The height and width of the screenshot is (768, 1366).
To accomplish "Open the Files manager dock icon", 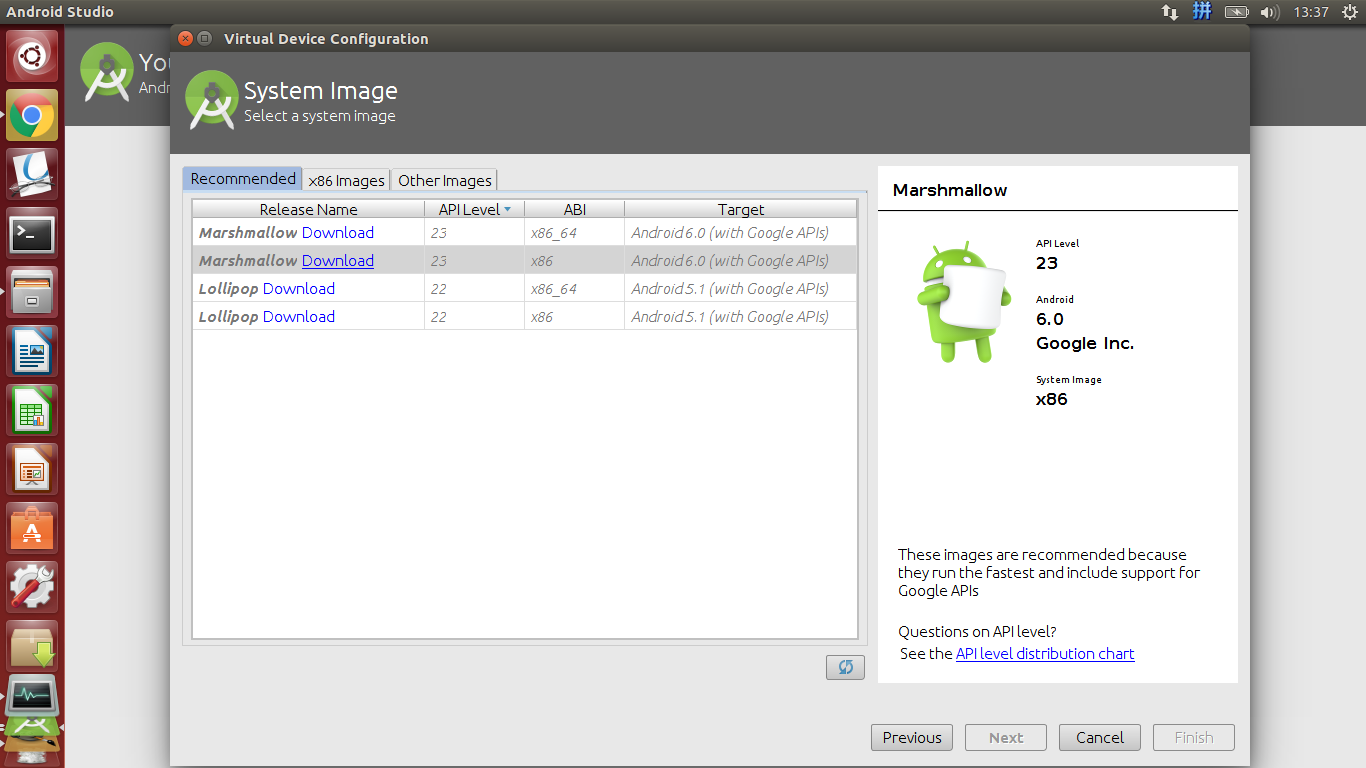I will coord(32,292).
